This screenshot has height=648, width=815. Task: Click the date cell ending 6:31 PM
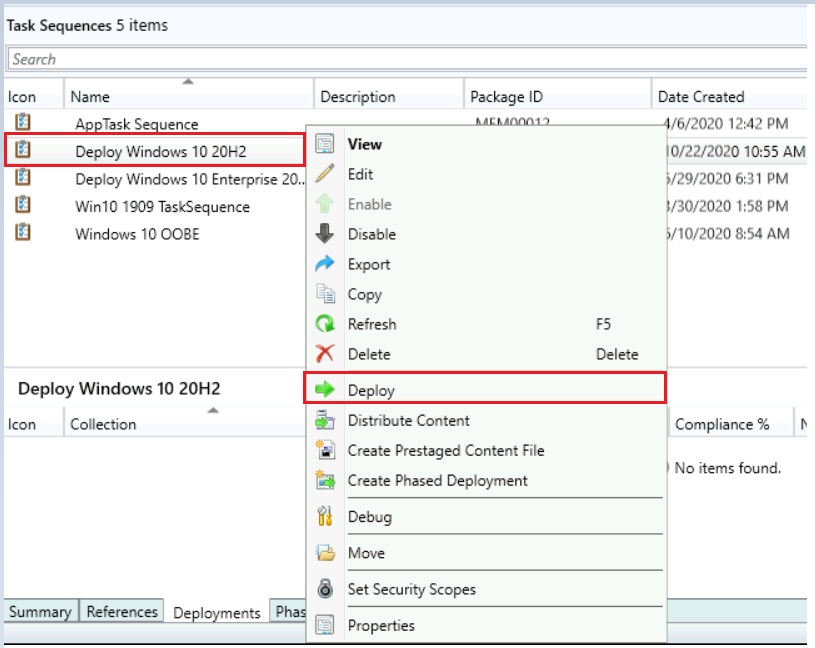[727, 179]
